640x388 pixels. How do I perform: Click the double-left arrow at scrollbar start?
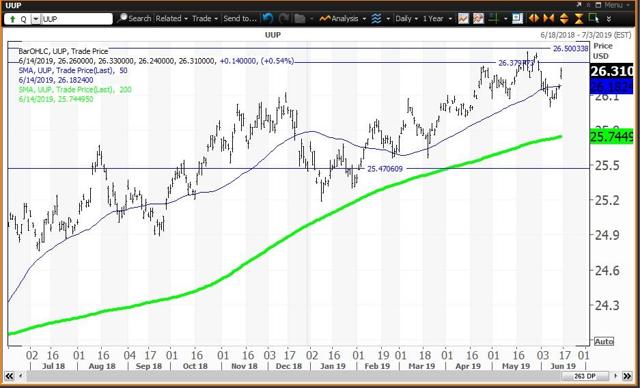click(9, 376)
